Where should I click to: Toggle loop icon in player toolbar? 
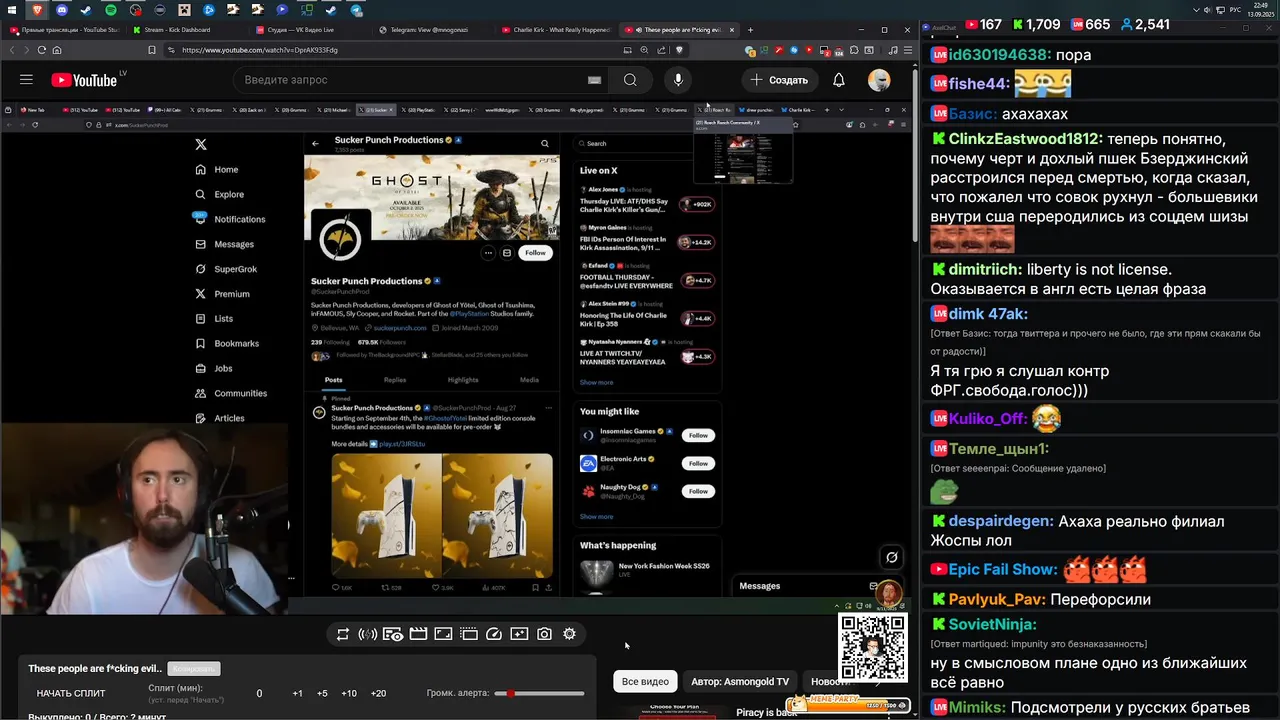(342, 634)
